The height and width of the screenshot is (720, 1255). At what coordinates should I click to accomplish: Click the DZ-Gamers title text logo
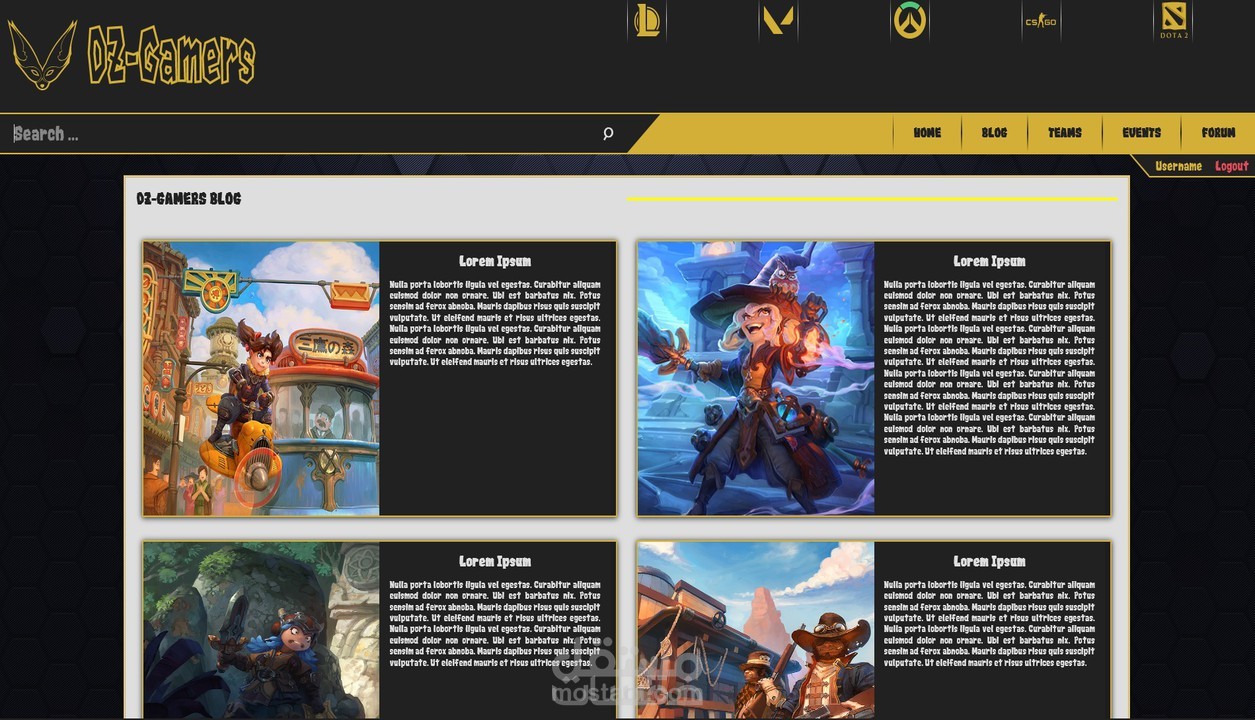[x=171, y=56]
